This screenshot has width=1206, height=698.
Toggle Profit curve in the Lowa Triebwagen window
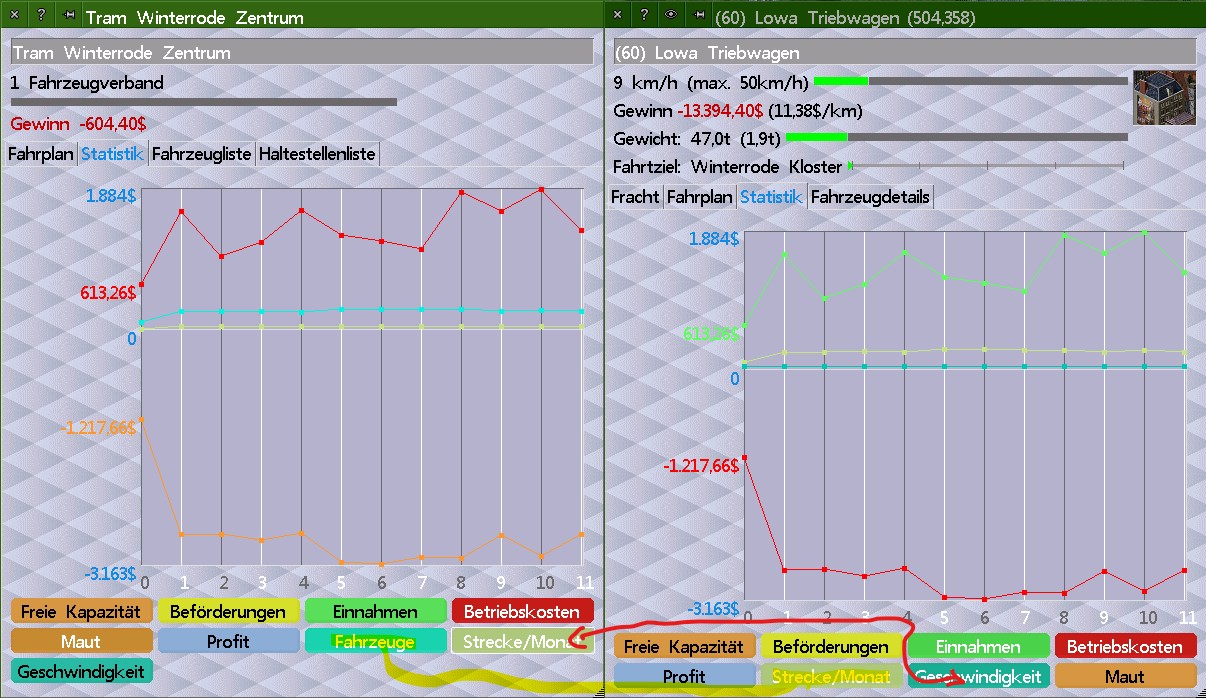(x=684, y=677)
